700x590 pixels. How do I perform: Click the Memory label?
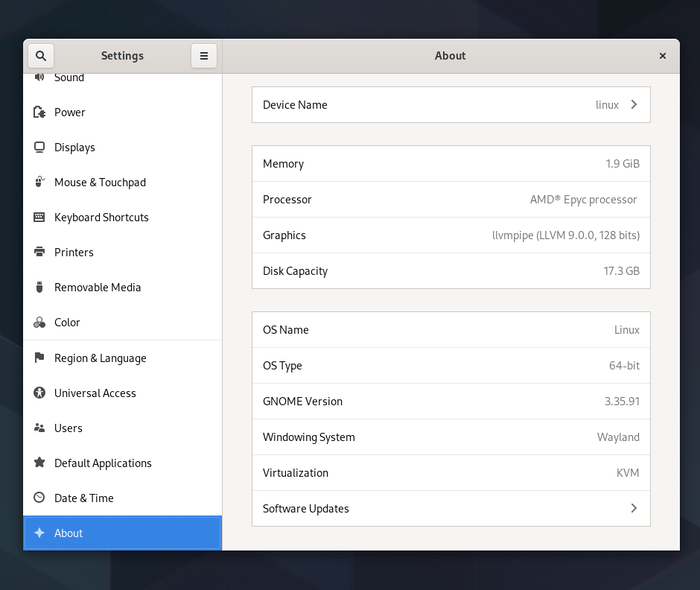point(283,164)
